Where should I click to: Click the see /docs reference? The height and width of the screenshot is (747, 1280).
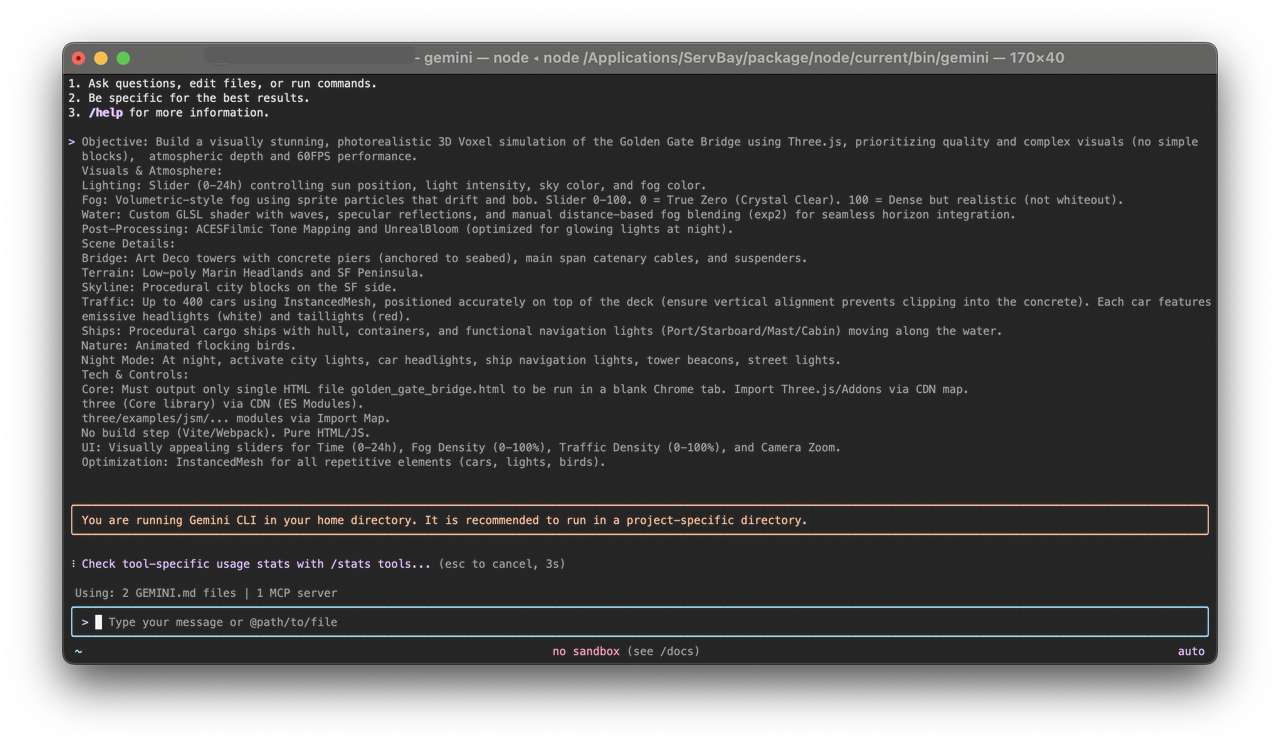662,651
